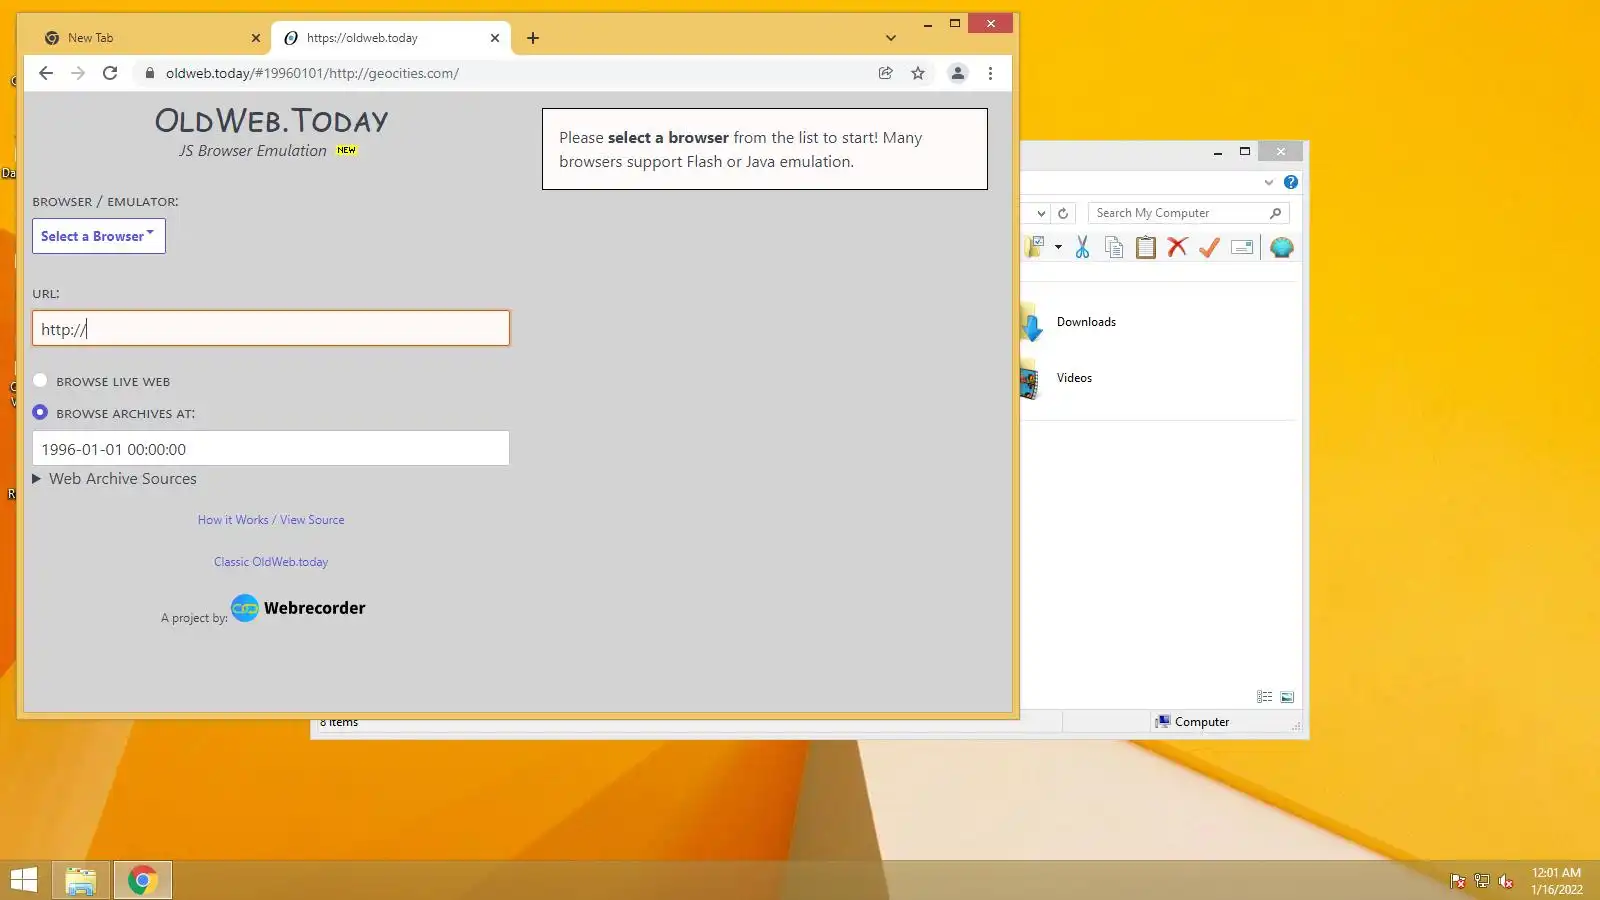Image resolution: width=1600 pixels, height=900 pixels.
Task: Click the OldWeb.Today title heading
Action: click(271, 121)
